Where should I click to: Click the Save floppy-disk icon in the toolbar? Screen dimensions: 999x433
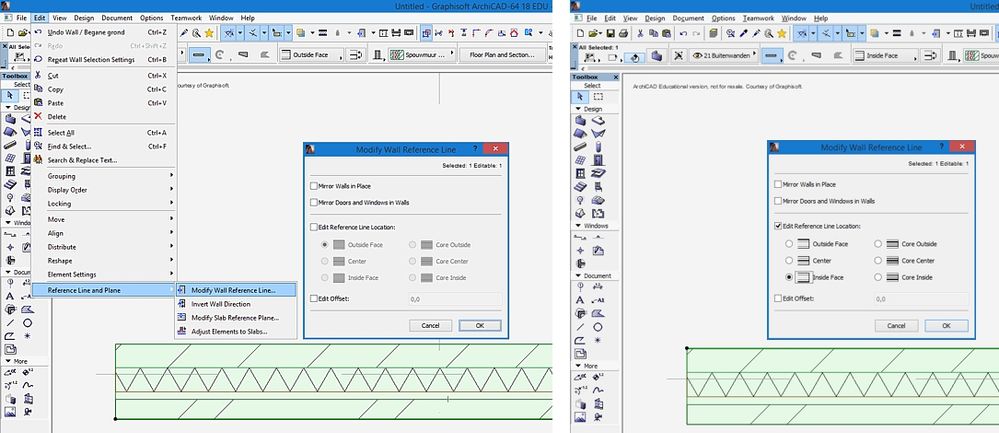[x=610, y=33]
